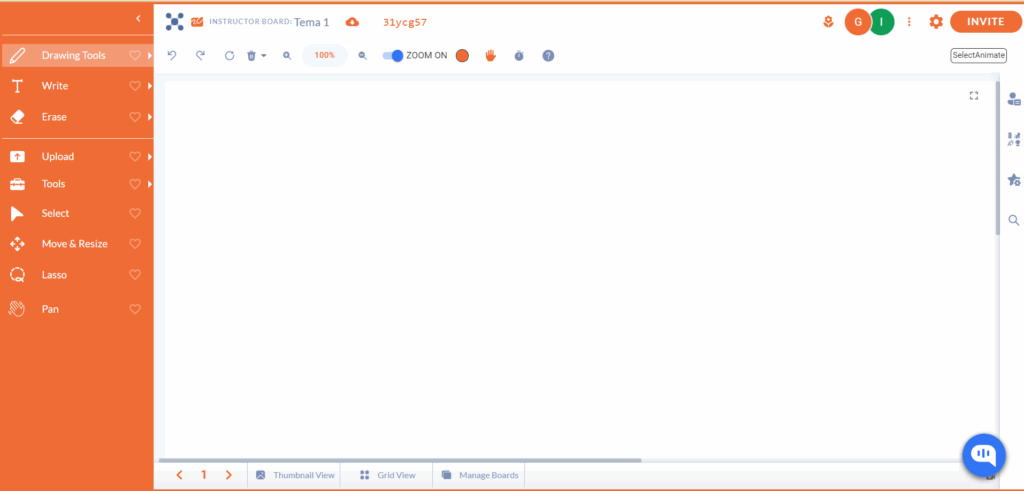This screenshot has width=1024, height=491.
Task: Click the undo arrow in the toolbar
Action: [x=172, y=56]
